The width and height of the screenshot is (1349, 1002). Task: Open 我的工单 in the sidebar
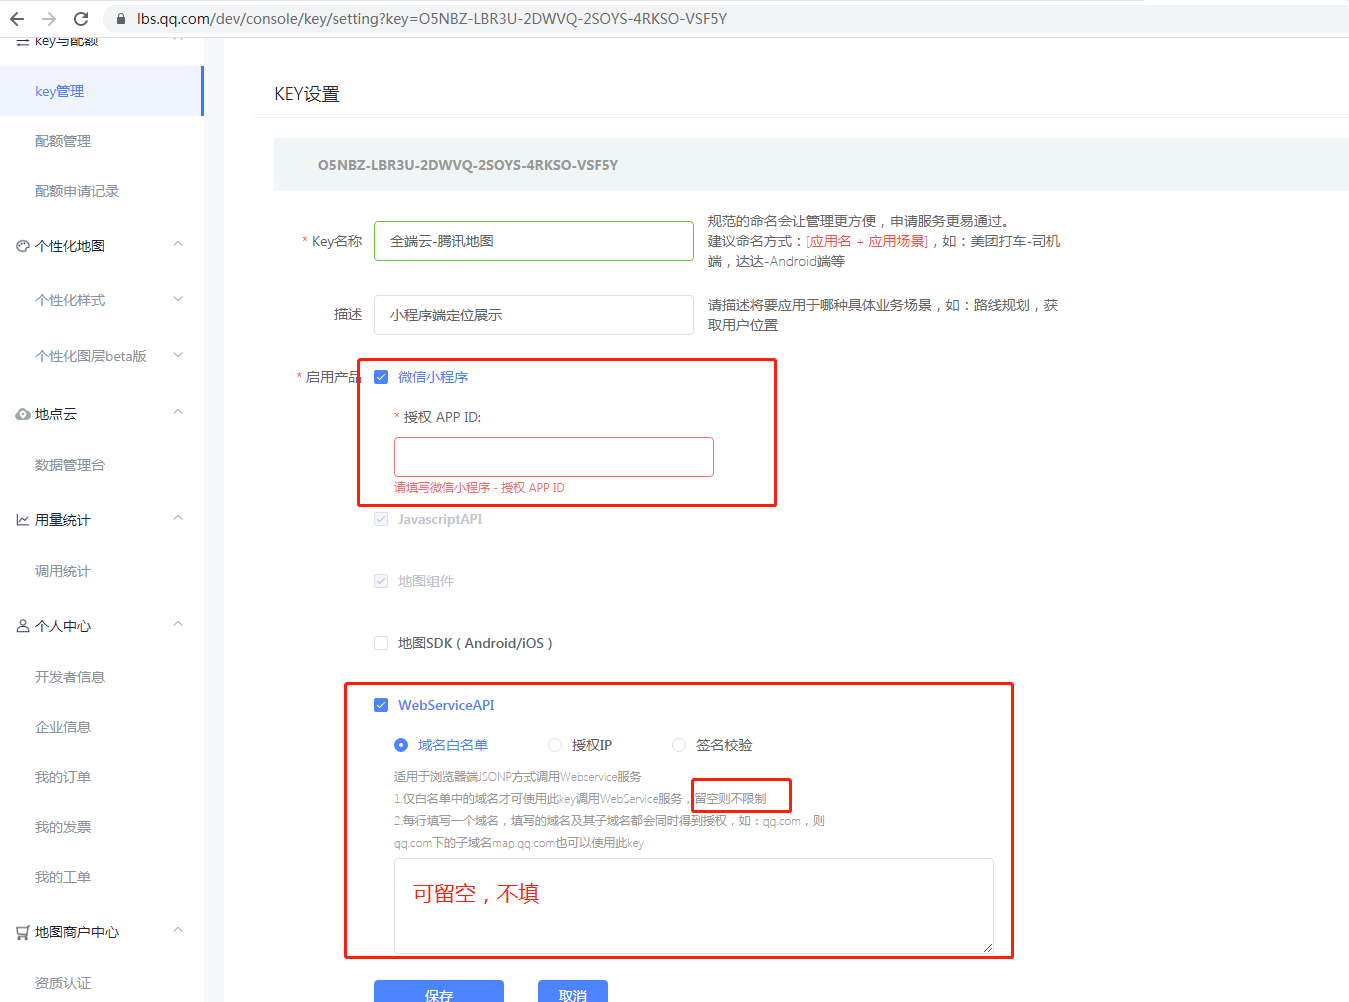[x=63, y=877]
